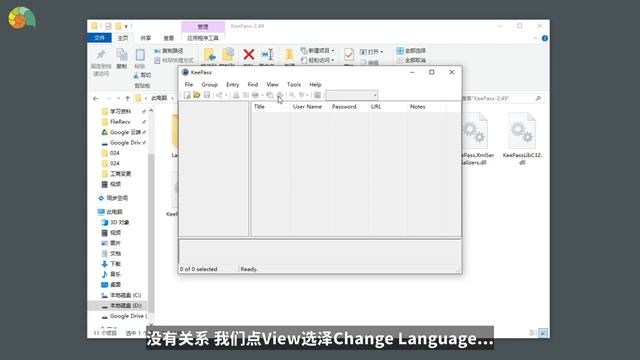Select 3D 对象 in Explorer sidebar
The height and width of the screenshot is (360, 640).
pos(116,222)
